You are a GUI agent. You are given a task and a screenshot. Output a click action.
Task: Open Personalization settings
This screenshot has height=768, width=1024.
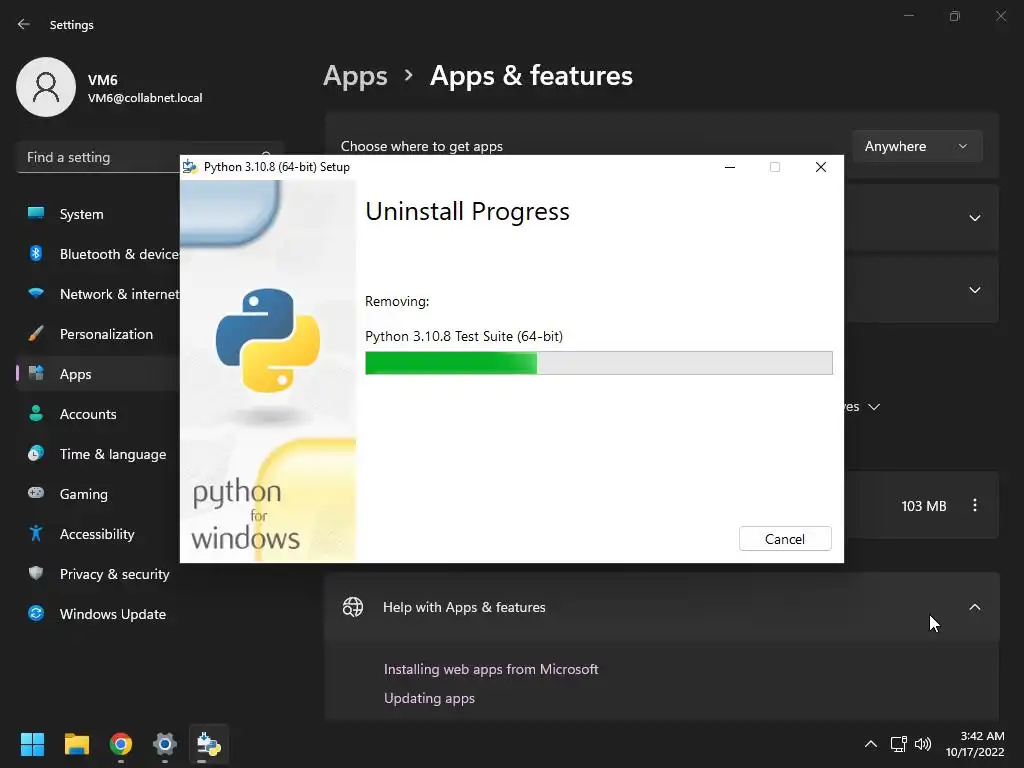tap(98, 334)
